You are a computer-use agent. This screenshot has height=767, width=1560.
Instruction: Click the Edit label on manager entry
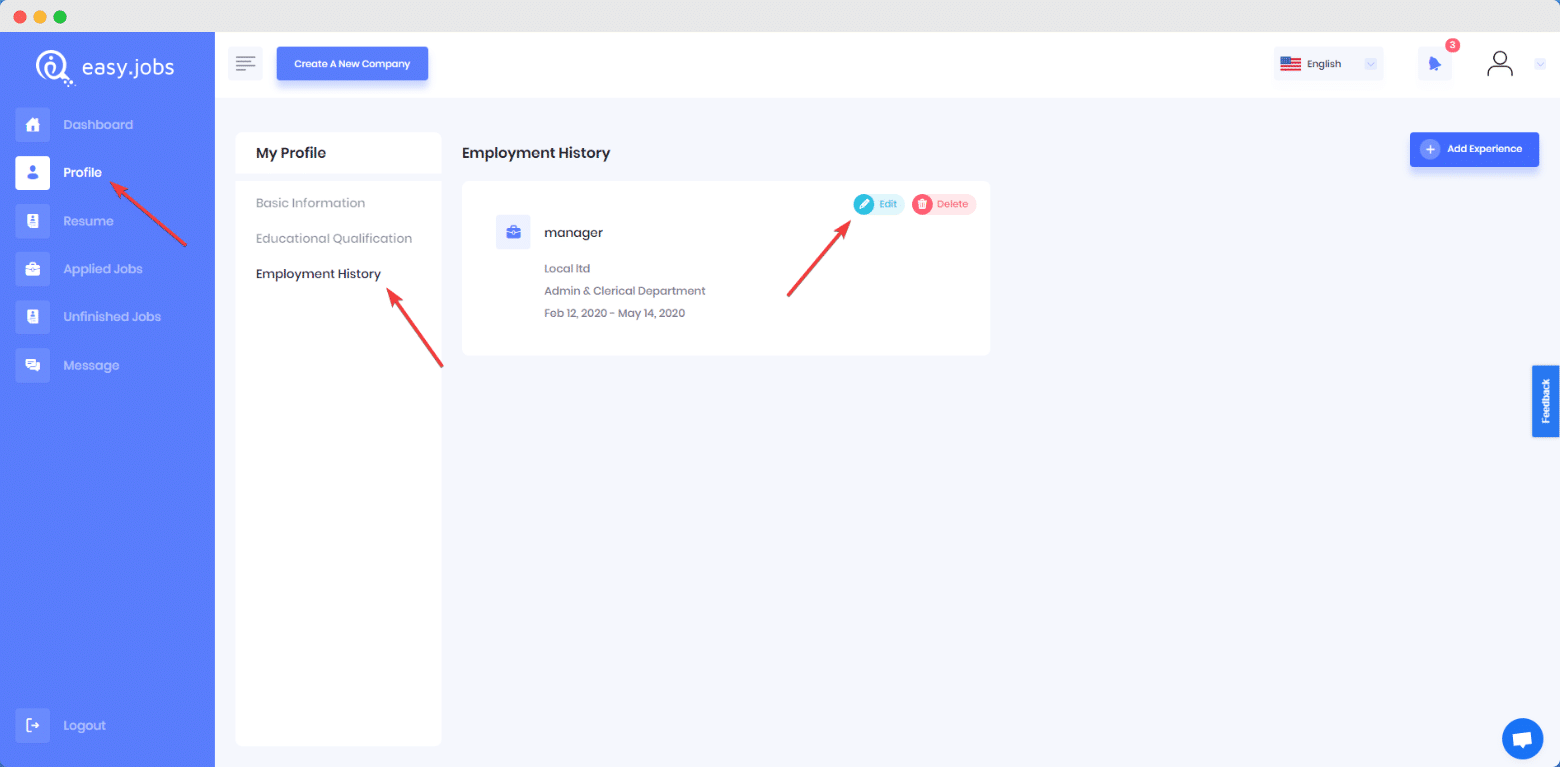pyautogui.click(x=888, y=204)
